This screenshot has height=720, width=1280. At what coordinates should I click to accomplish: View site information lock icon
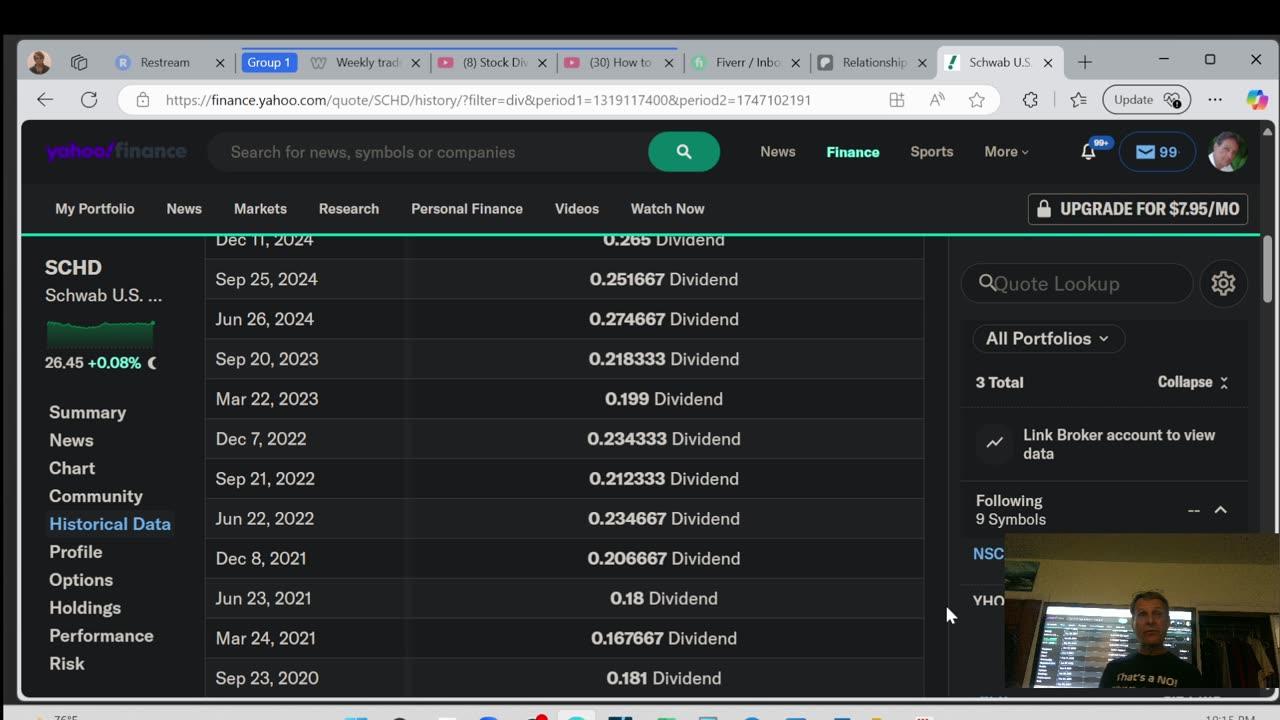143,100
